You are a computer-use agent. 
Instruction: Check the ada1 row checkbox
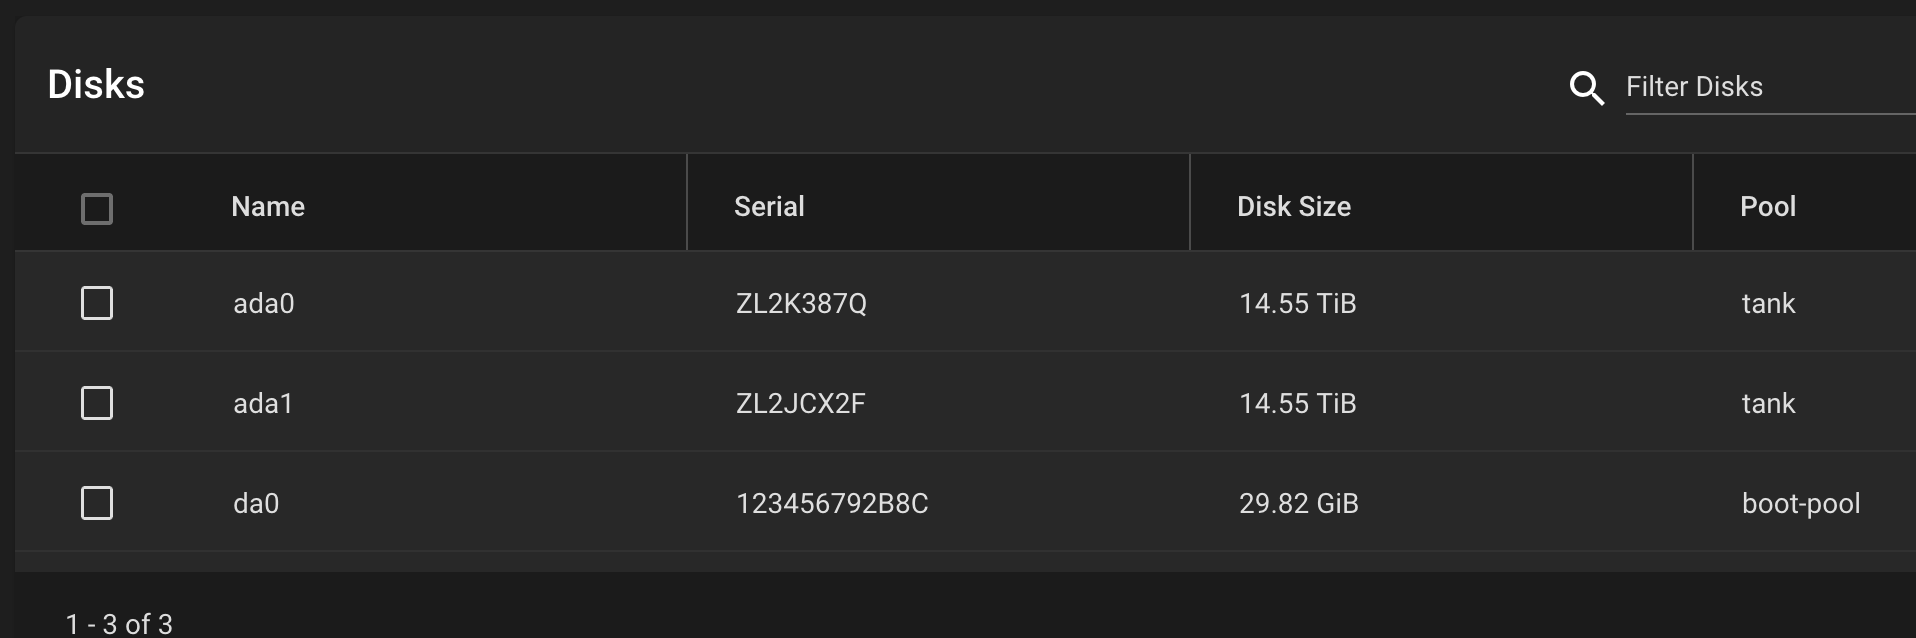coord(97,403)
